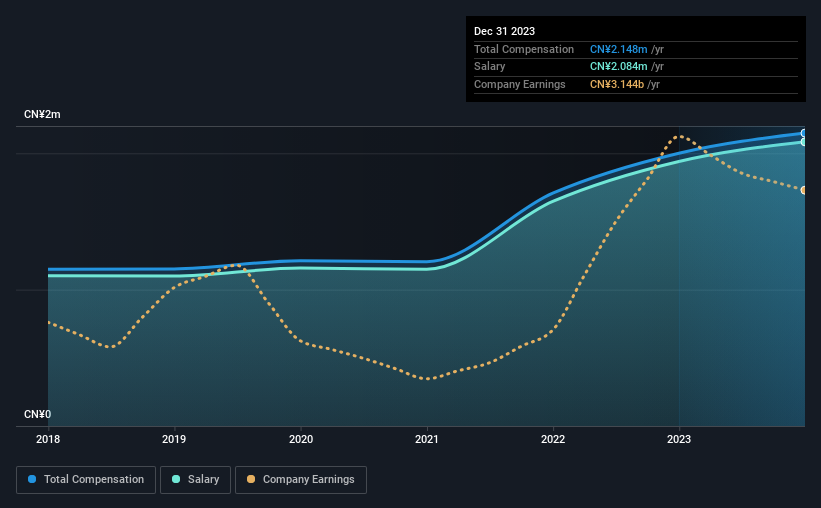Screen dimensions: 821x508
Task: Click the teal Salary endpoint marker
Action: click(804, 142)
